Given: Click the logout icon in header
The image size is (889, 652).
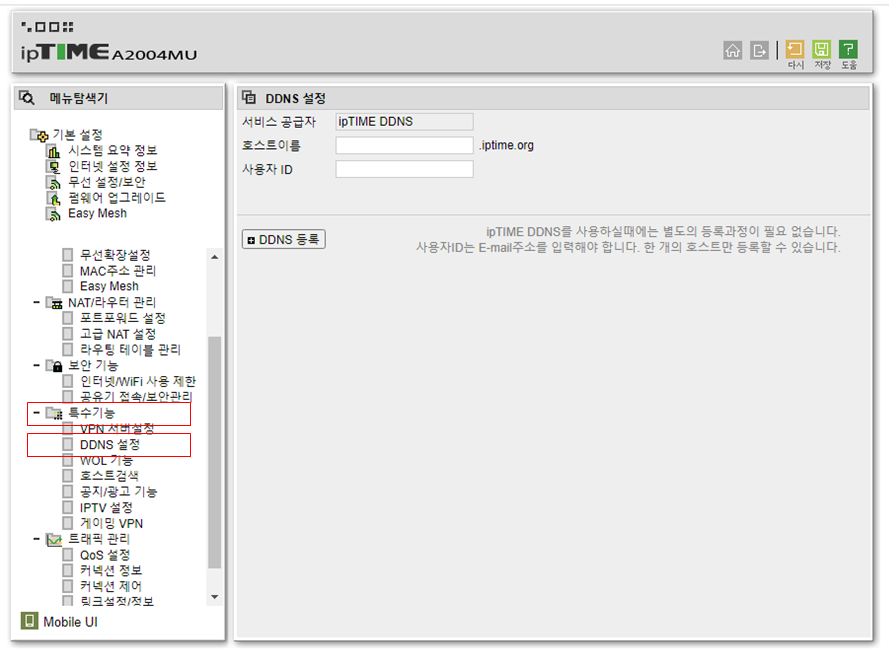Looking at the screenshot, I should tap(759, 50).
